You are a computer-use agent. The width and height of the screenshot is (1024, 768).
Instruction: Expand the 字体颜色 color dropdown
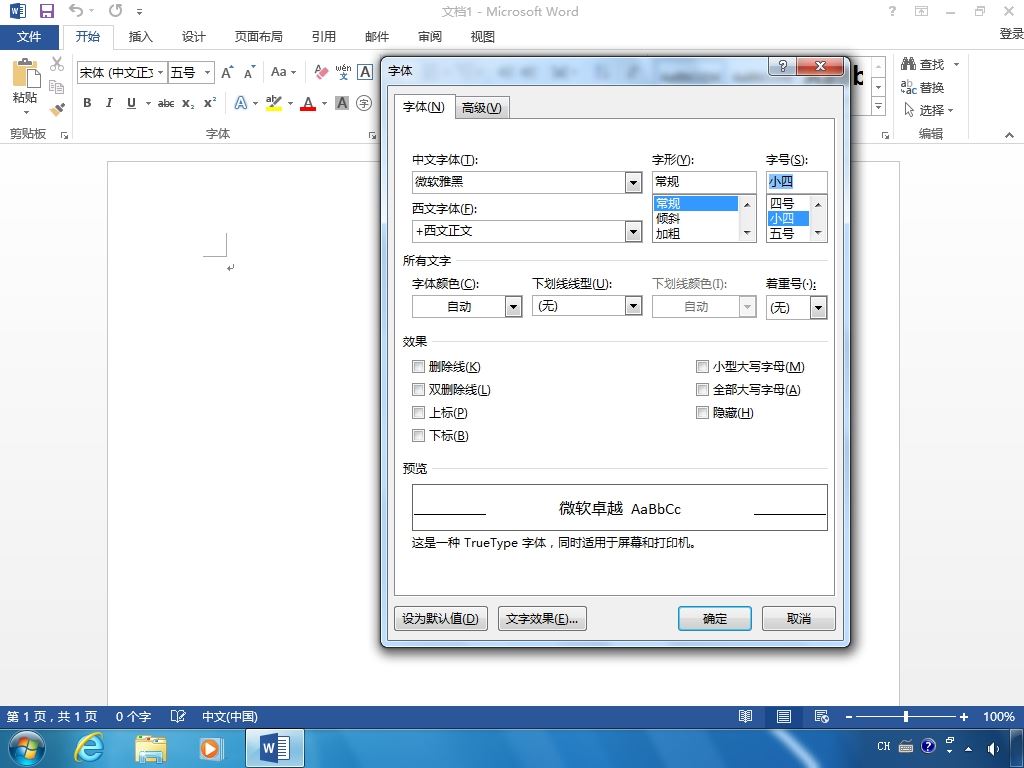(x=513, y=306)
